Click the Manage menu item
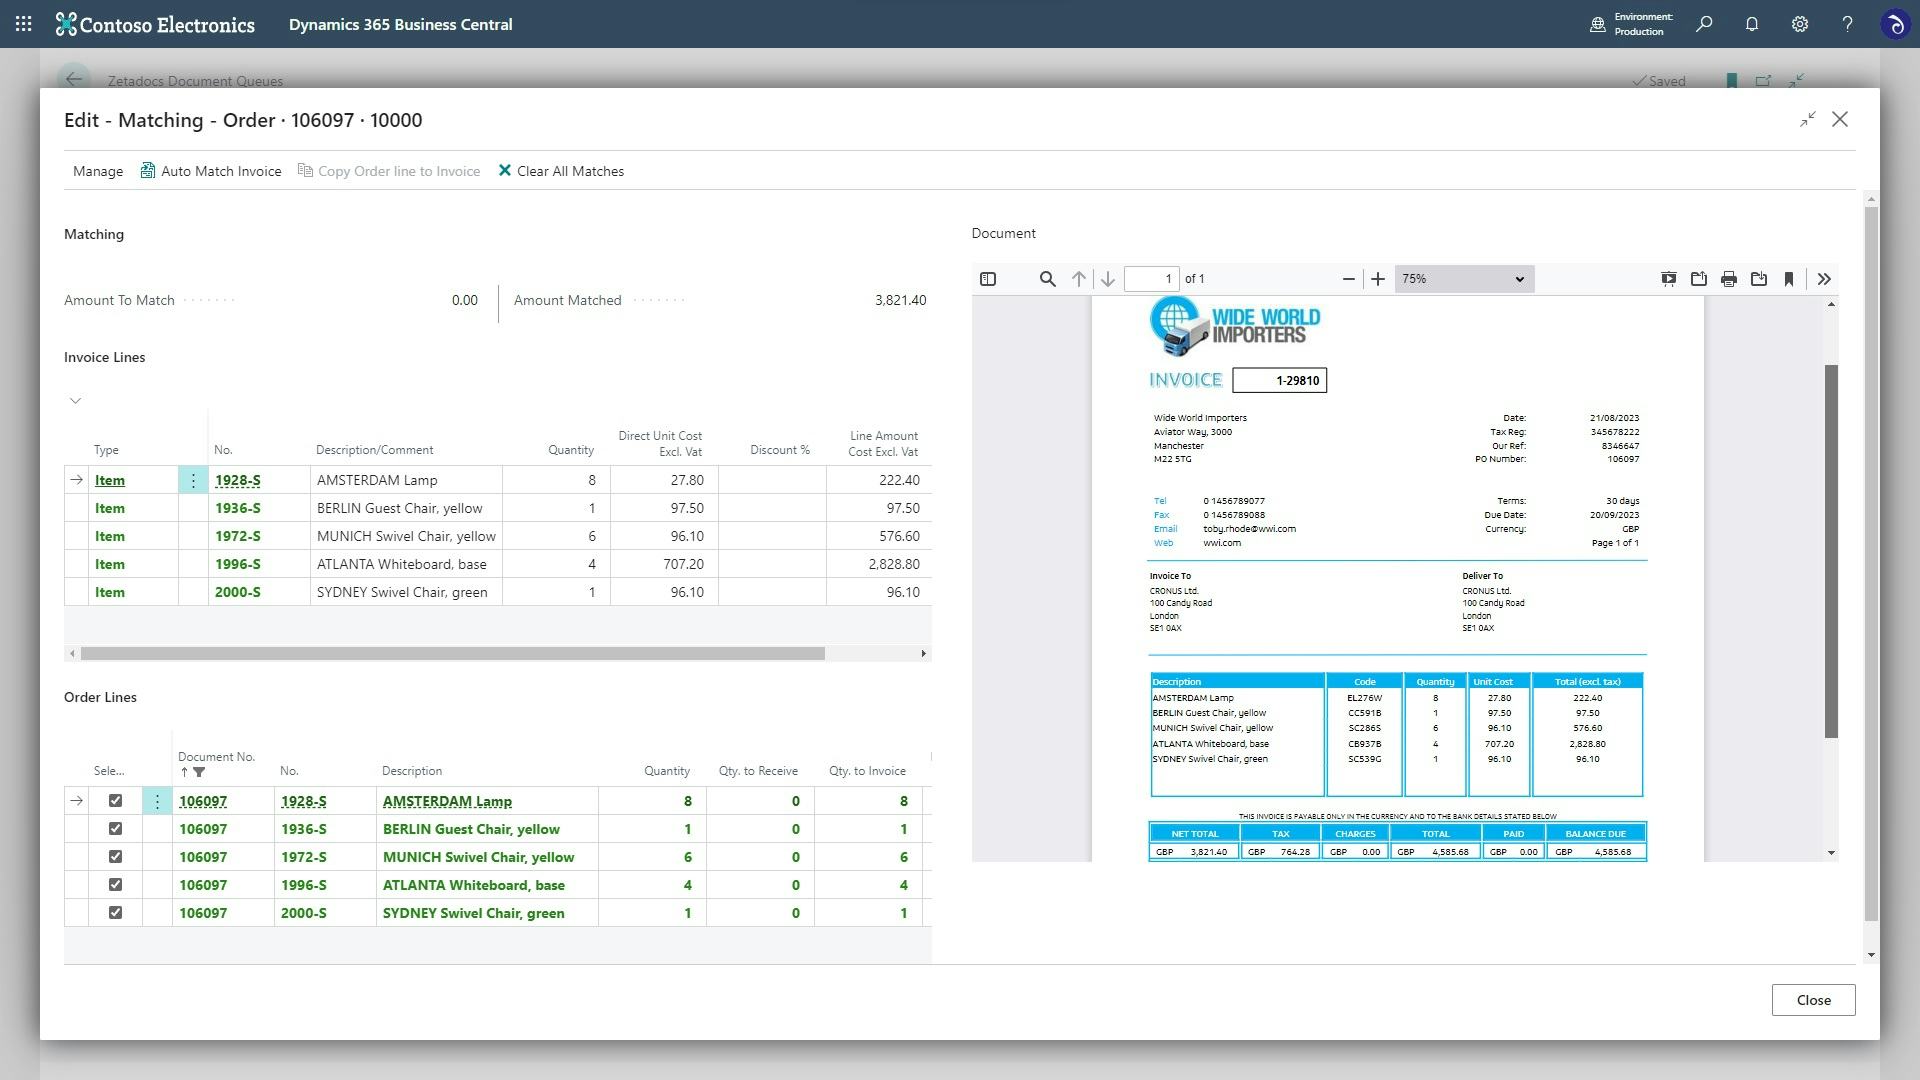The height and width of the screenshot is (1080, 1920). (x=97, y=170)
